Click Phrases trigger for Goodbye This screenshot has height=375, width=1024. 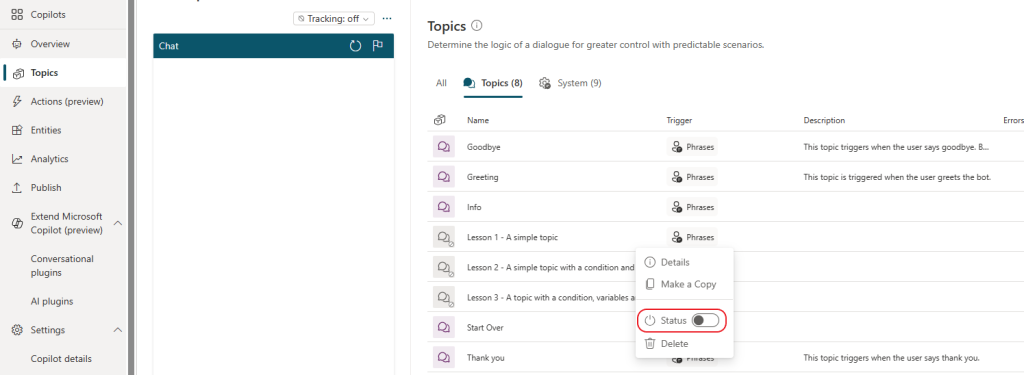(x=692, y=147)
